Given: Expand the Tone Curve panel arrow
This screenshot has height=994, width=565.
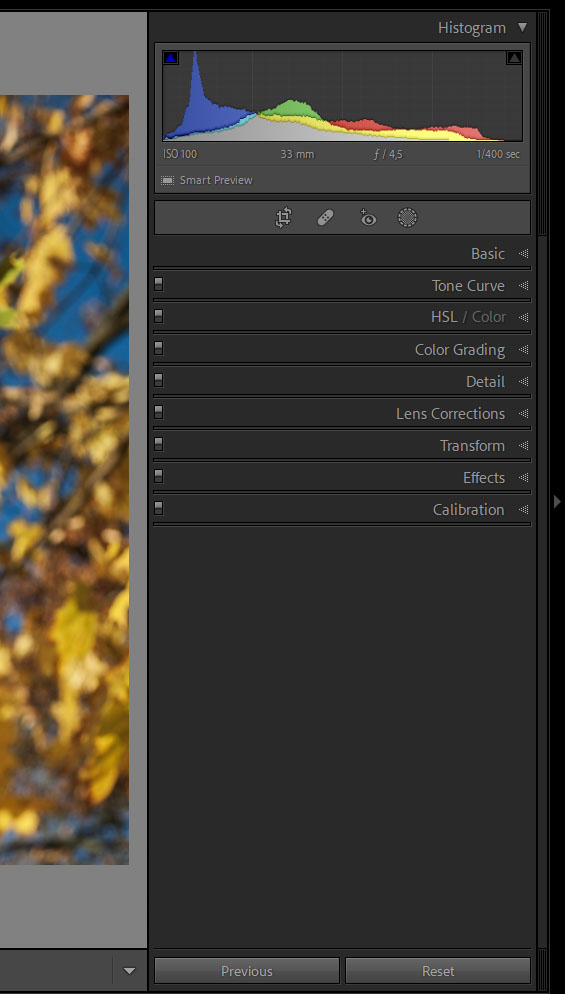Looking at the screenshot, I should click(523, 286).
